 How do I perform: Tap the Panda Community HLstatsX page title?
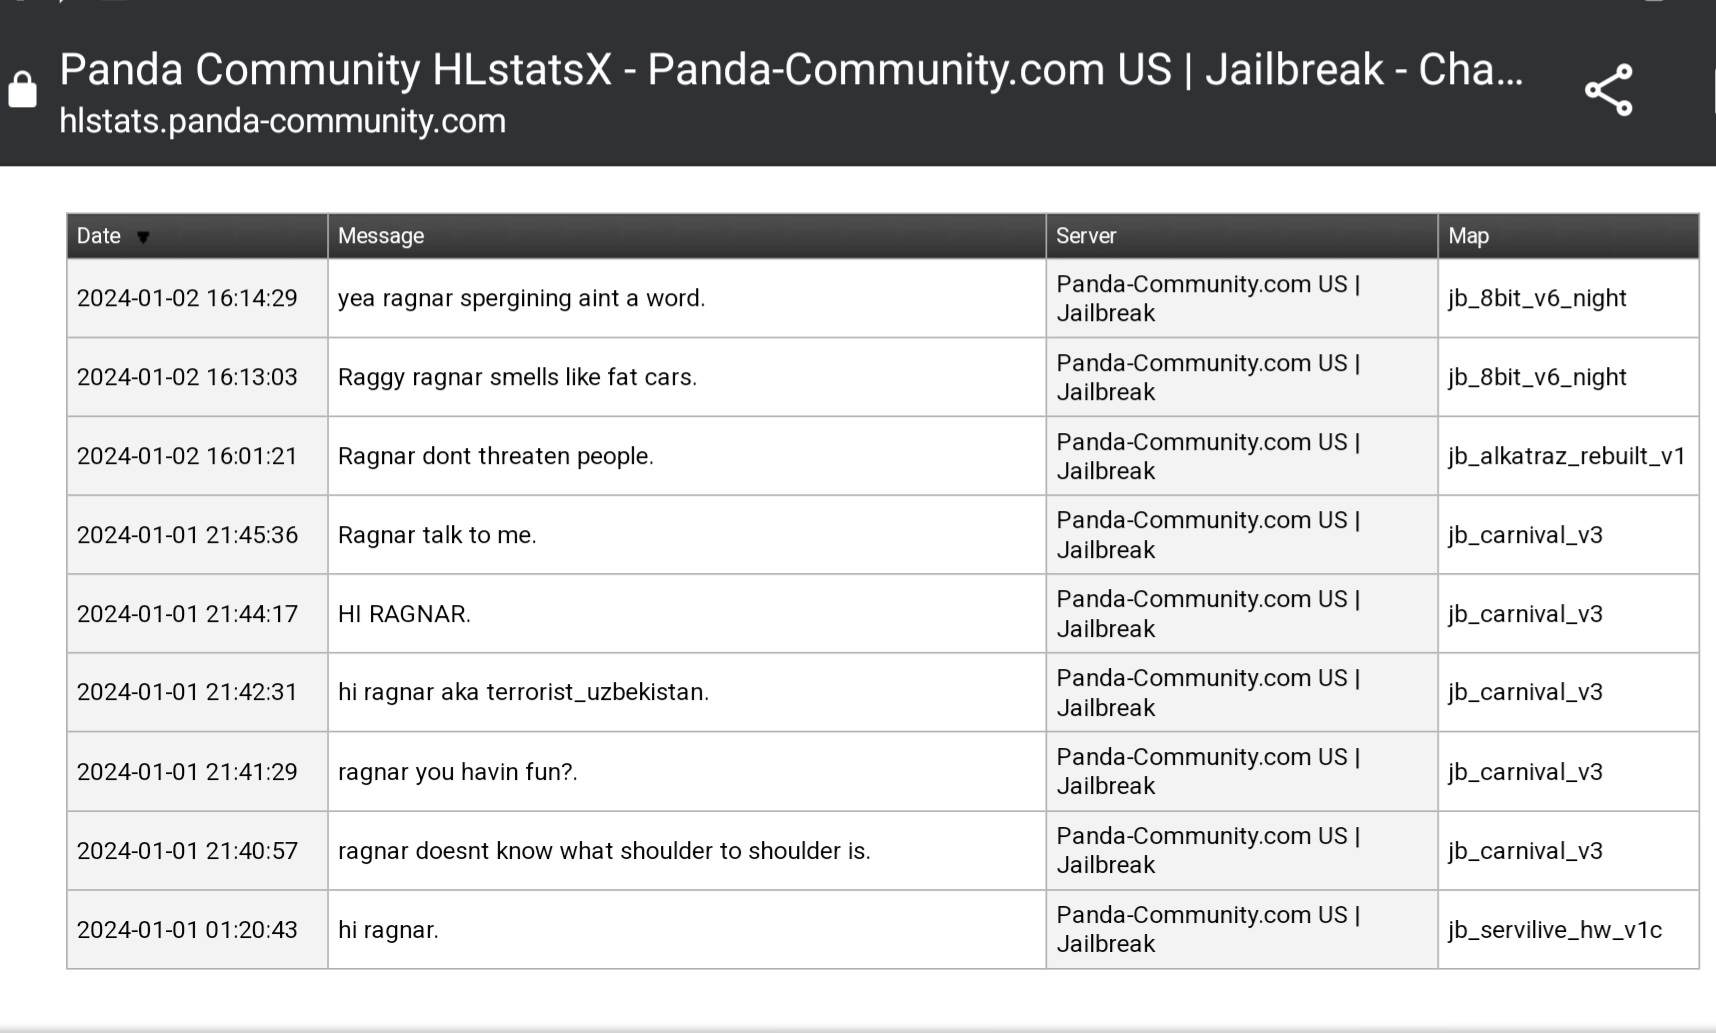point(790,70)
